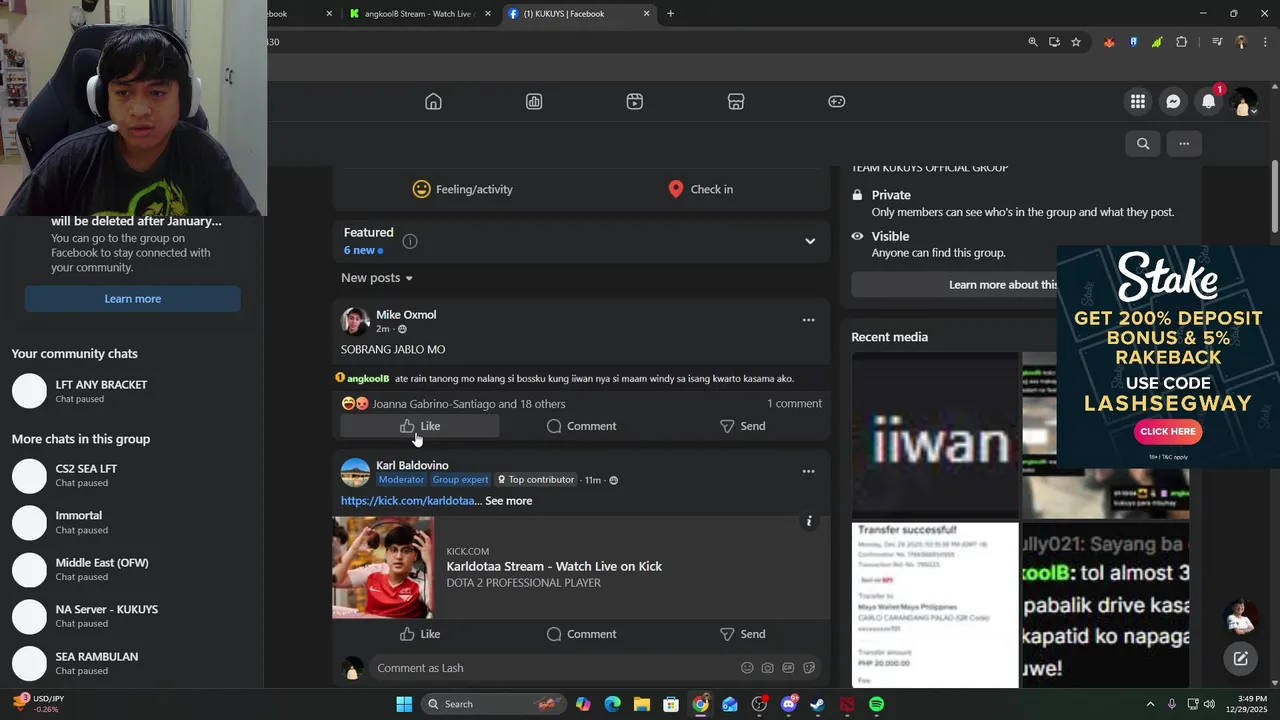Click install app icon in address bar

point(1054,42)
